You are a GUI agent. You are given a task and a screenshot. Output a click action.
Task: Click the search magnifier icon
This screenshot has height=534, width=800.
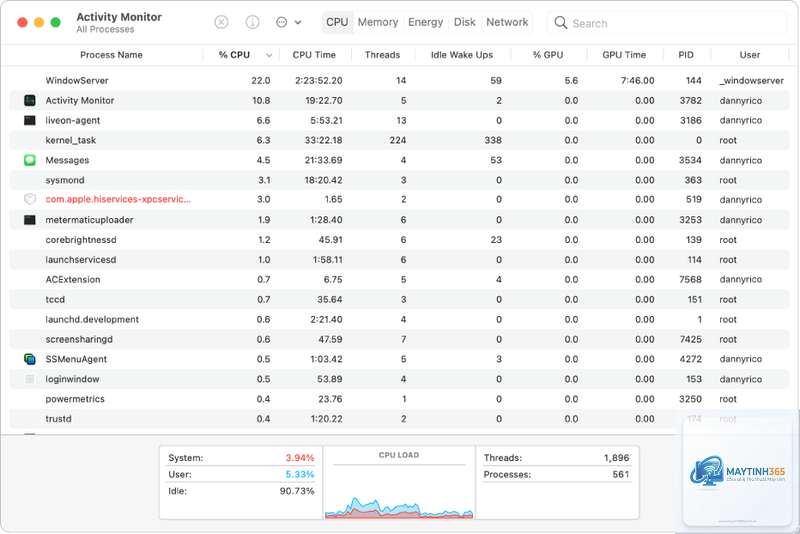[x=560, y=22]
